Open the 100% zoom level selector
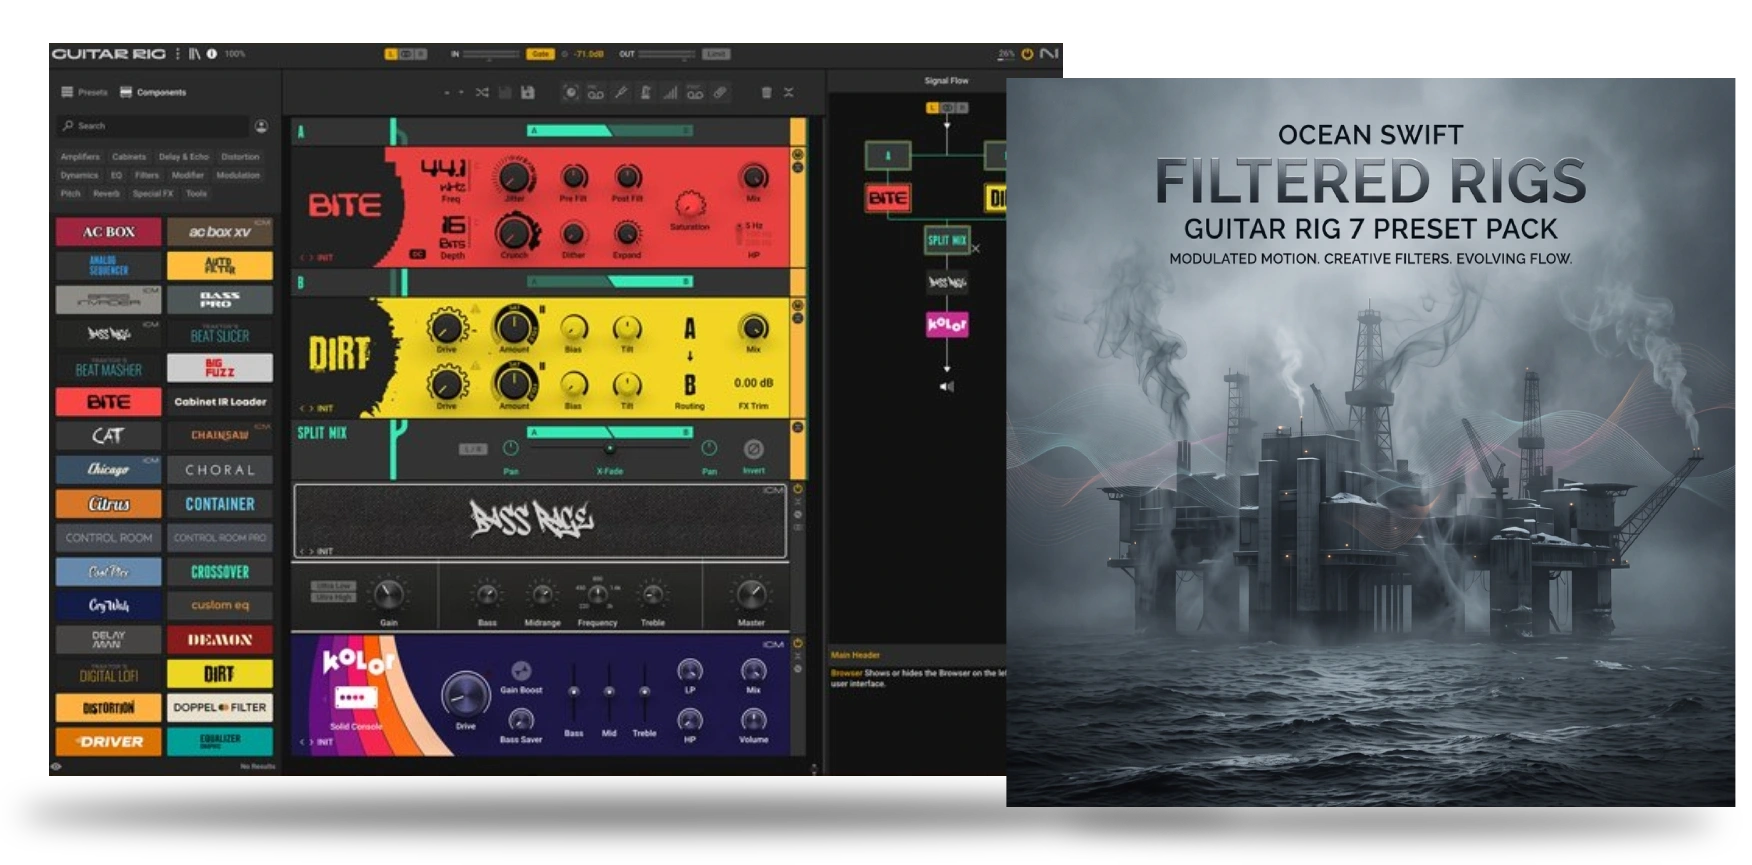1752x865 pixels. tap(235, 54)
